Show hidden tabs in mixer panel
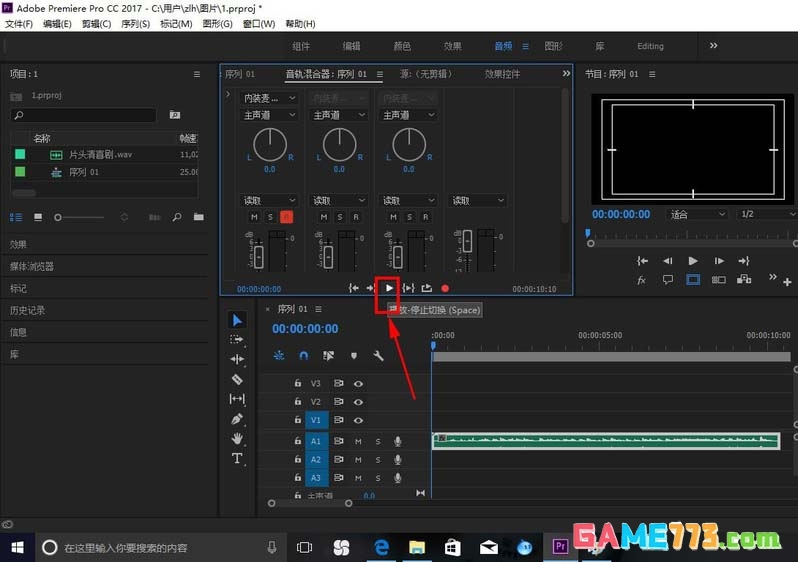798x562 pixels. tap(566, 74)
